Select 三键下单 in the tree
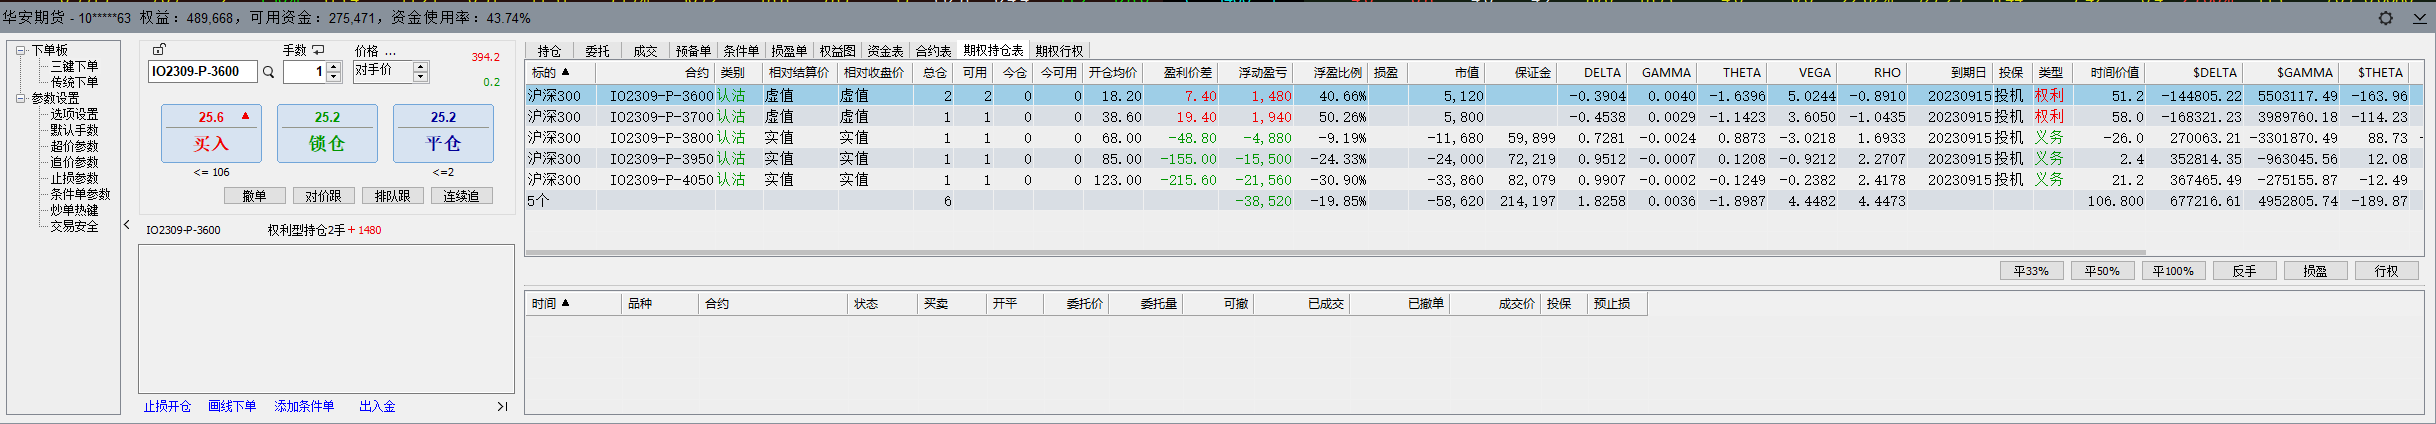Image resolution: width=2436 pixels, height=424 pixels. pos(75,66)
